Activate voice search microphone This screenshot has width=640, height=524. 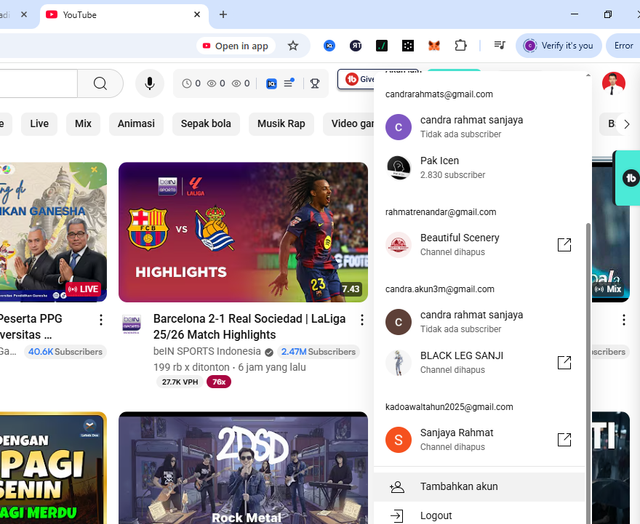click(x=149, y=83)
